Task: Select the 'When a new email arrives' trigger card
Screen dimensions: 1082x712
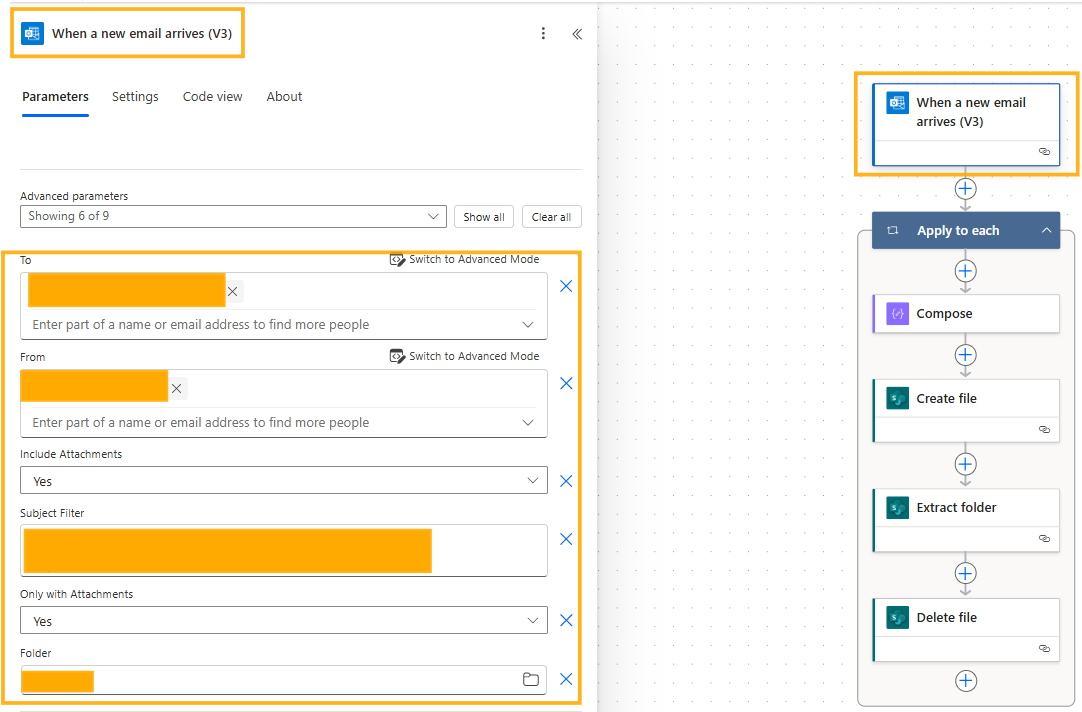Action: 966,124
